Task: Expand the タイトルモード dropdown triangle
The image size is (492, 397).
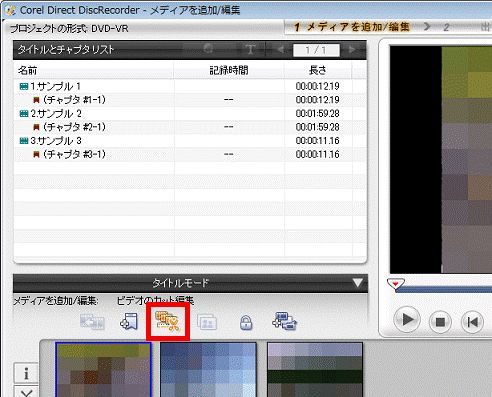Action: [x=358, y=283]
